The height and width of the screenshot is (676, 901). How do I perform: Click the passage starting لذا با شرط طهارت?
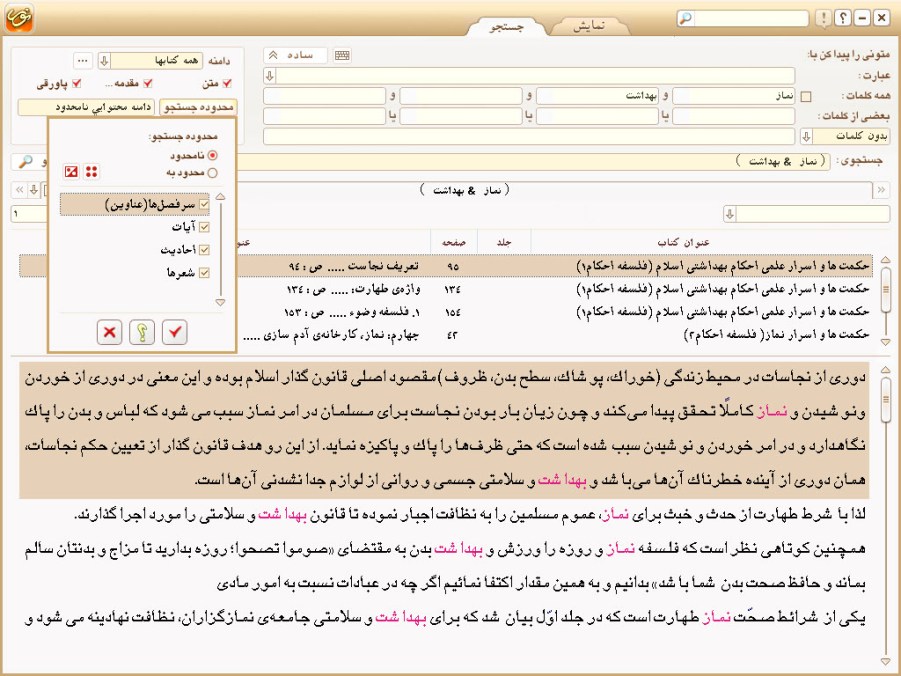click(469, 514)
